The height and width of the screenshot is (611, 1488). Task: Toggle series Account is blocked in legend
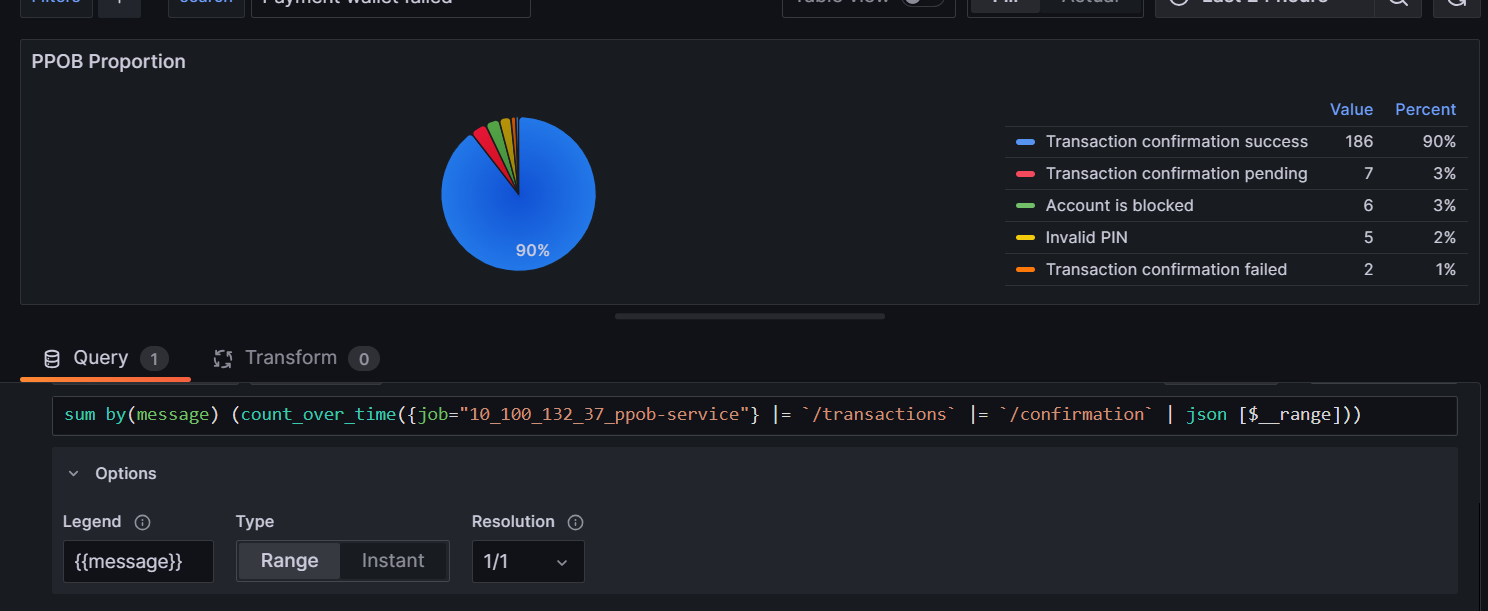click(1119, 206)
